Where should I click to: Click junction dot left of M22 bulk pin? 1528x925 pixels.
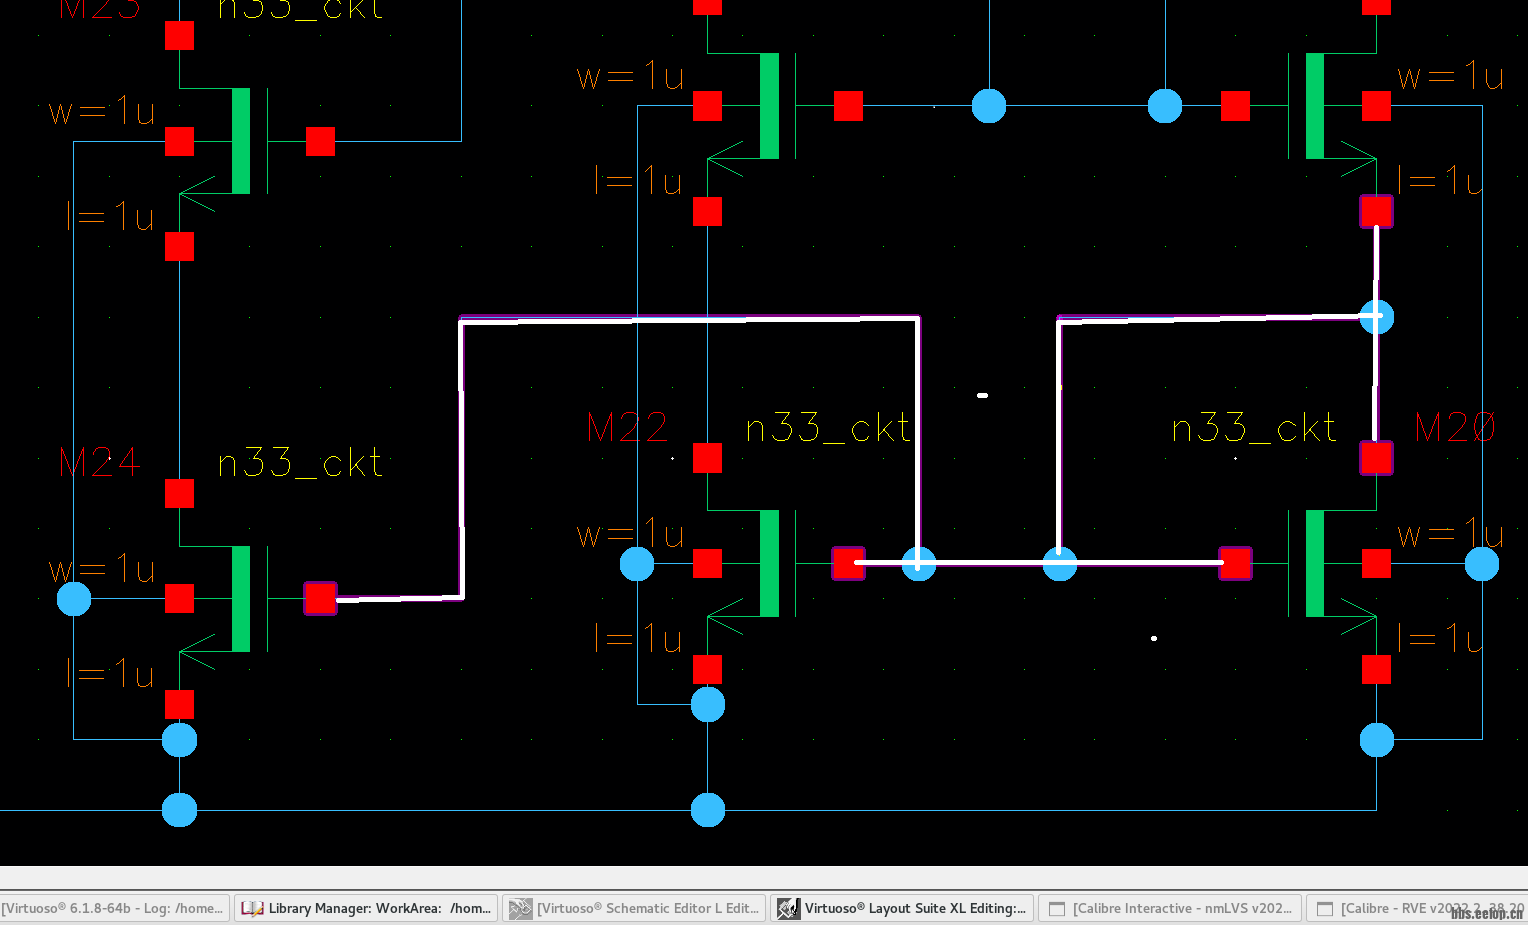[637, 563]
